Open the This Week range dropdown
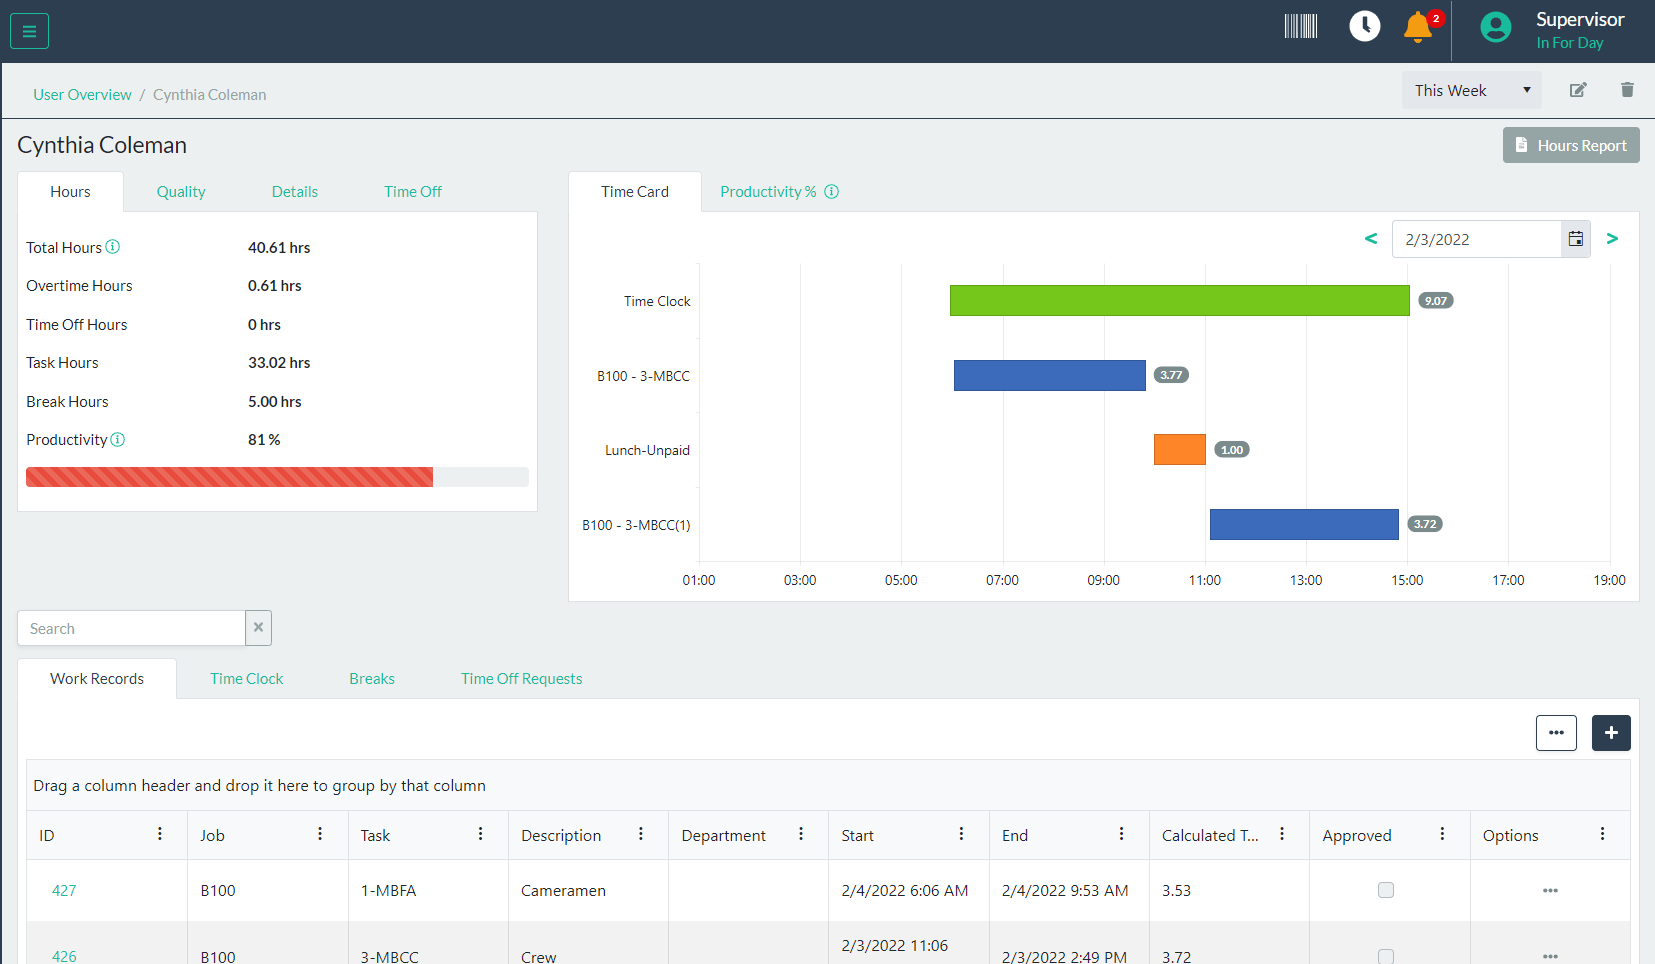1655x964 pixels. point(1471,90)
